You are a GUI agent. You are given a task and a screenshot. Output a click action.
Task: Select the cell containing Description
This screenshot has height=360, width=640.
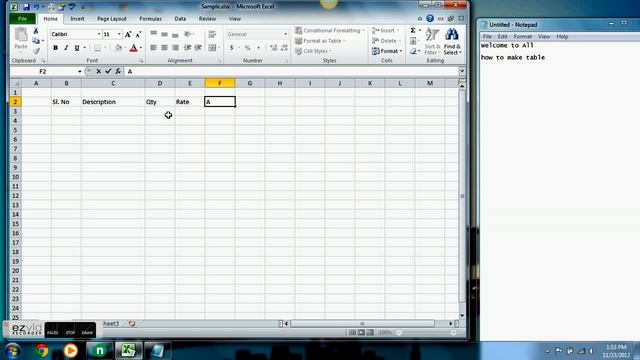113,102
